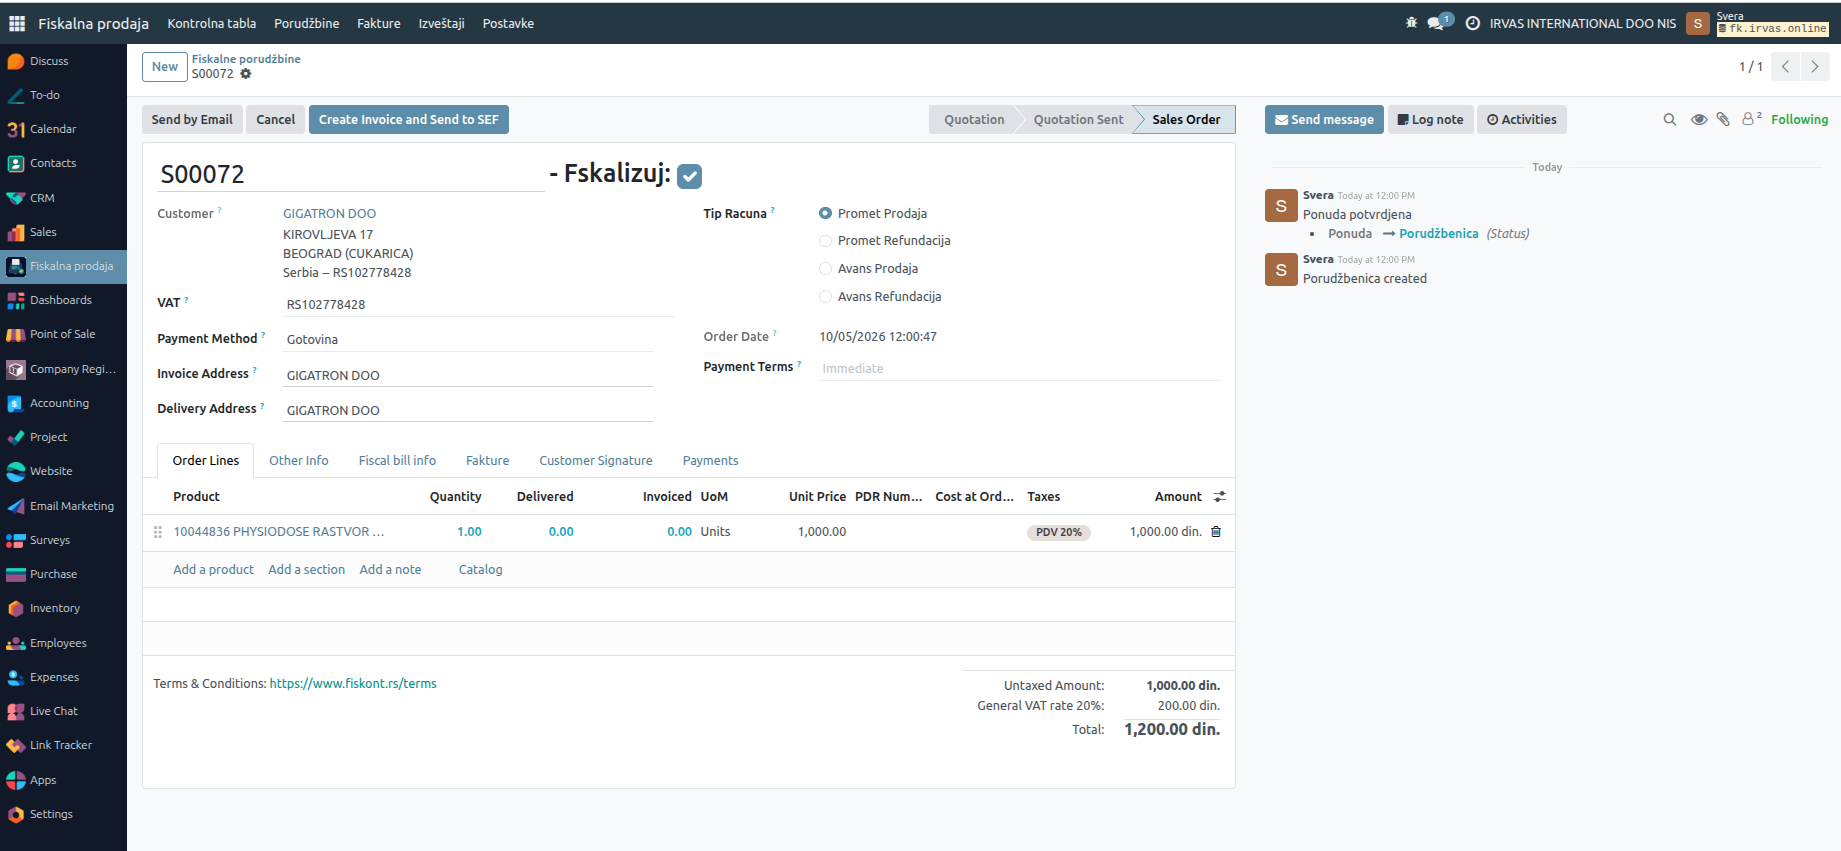The image size is (1841, 851).
Task: Open conversations messages icon in top bar
Action: (x=1438, y=22)
